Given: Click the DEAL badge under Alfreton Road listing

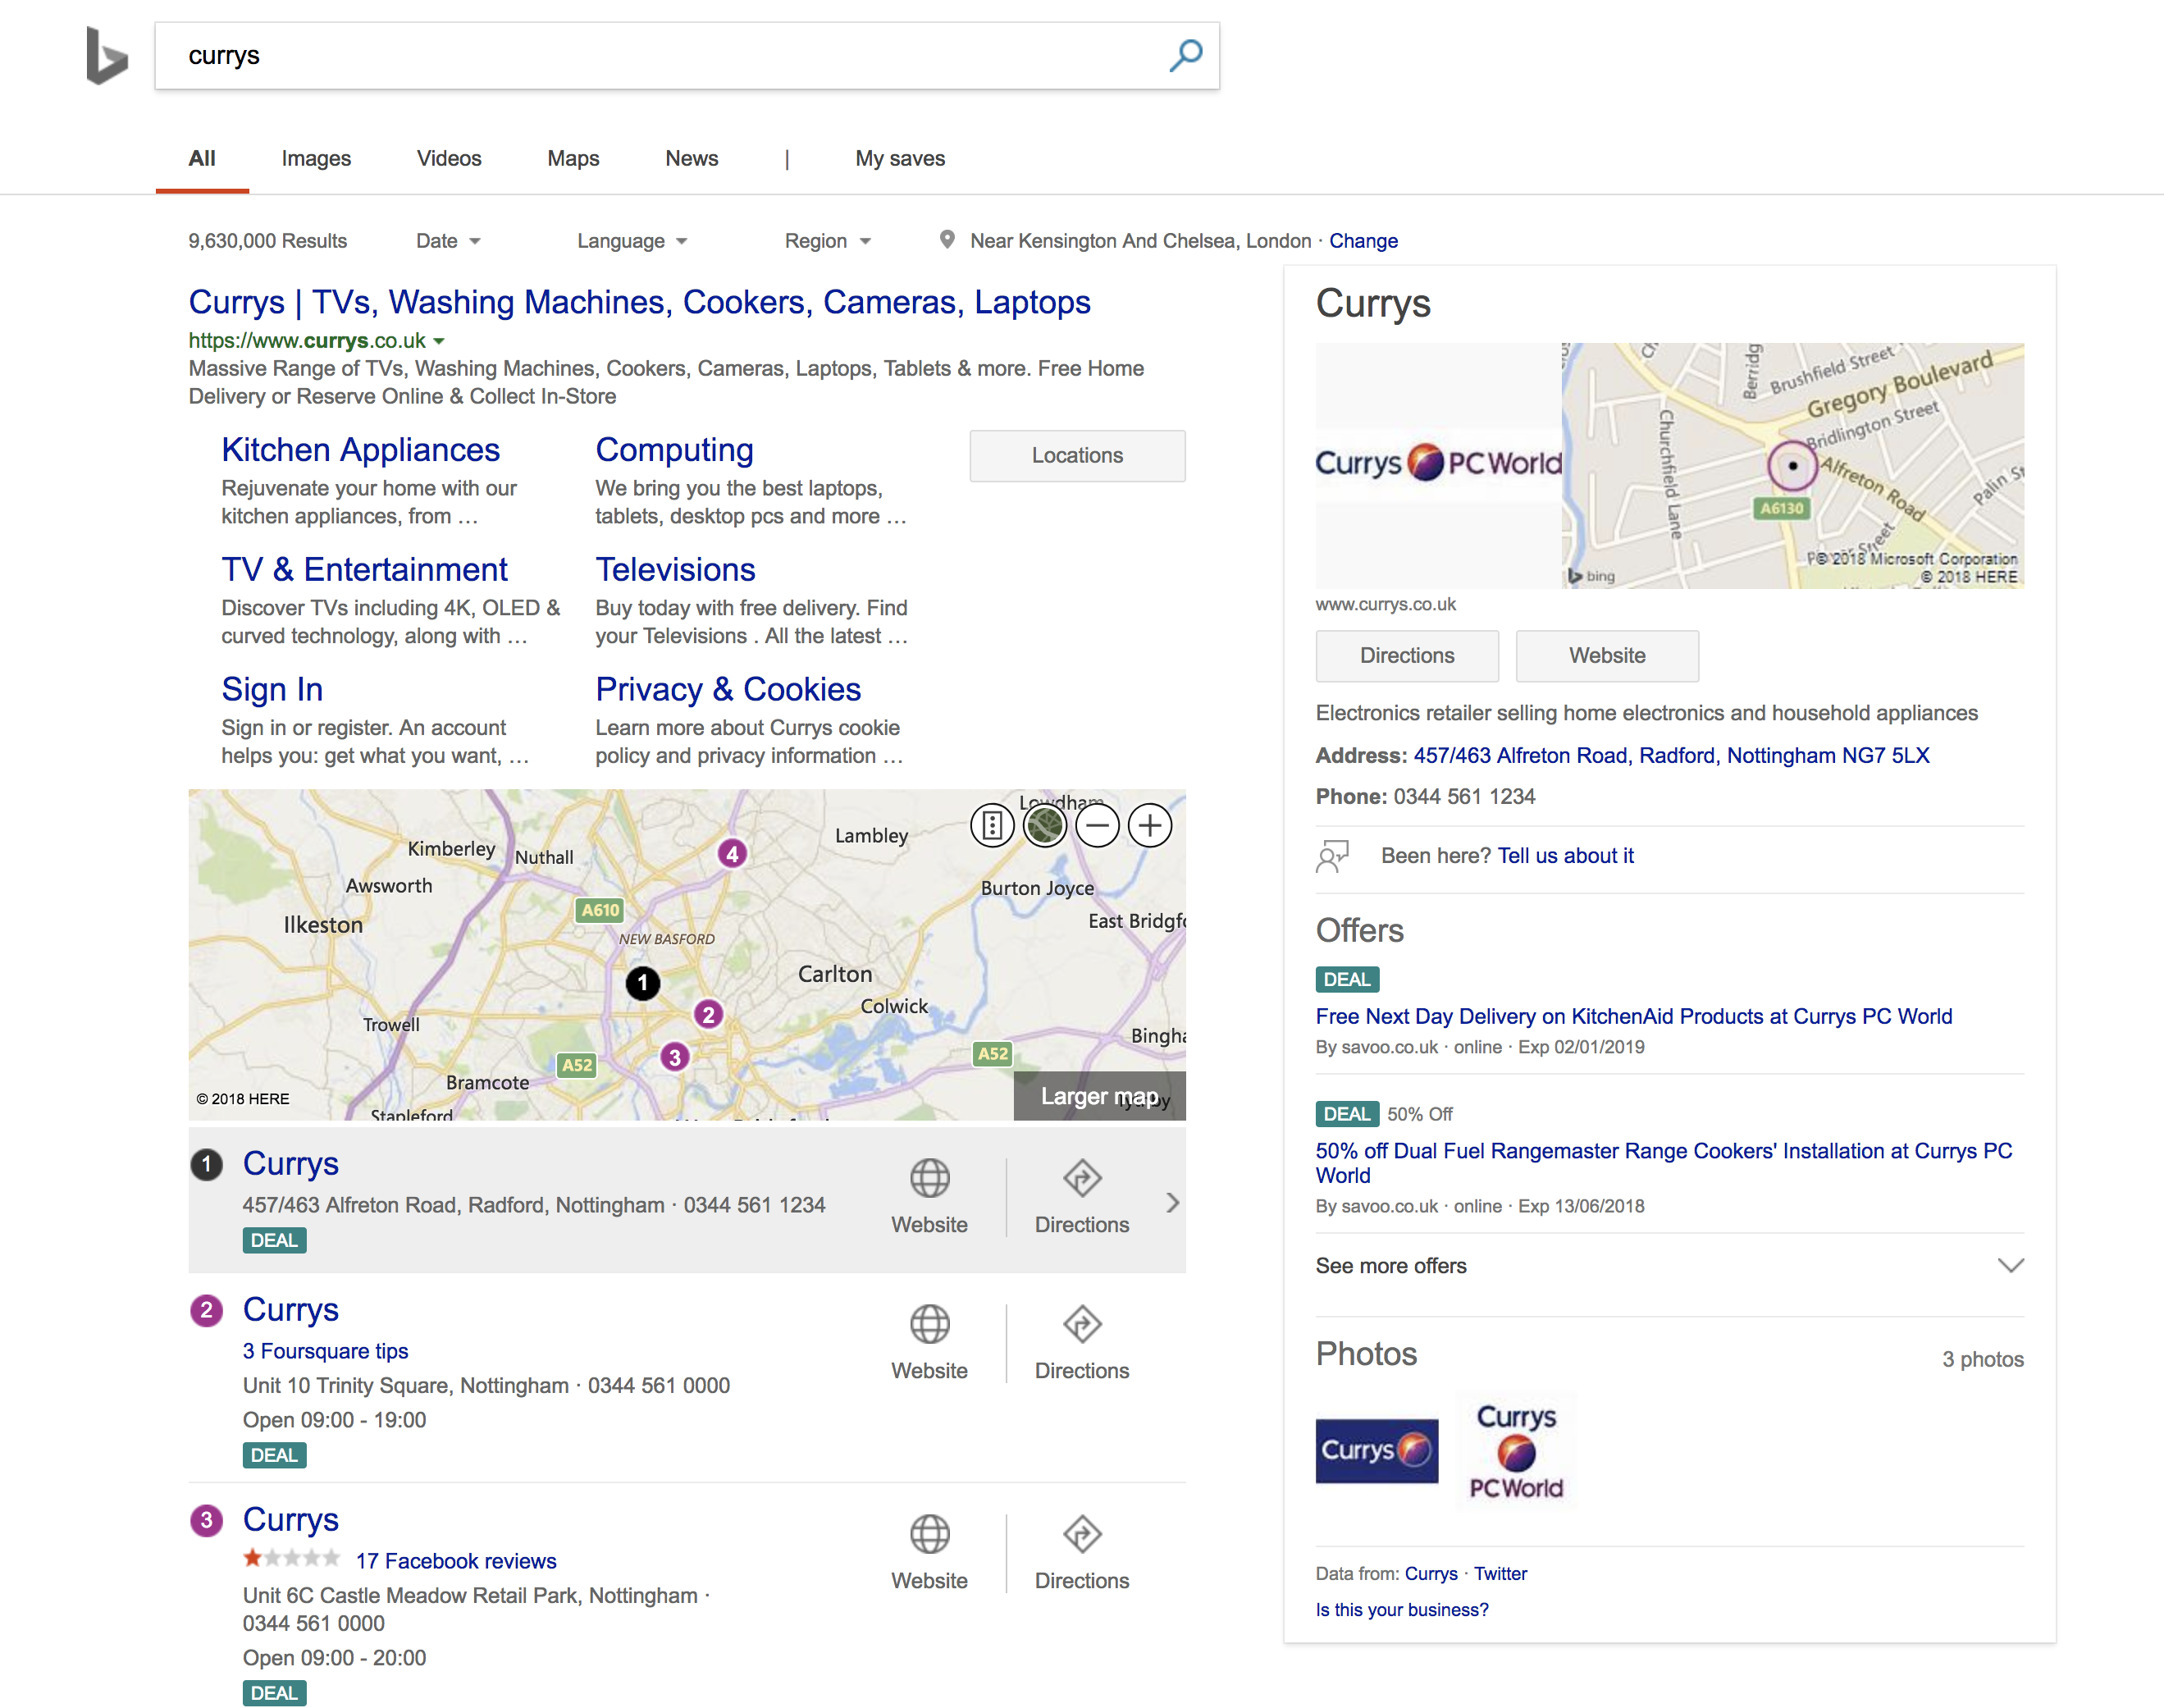Looking at the screenshot, I should click(x=274, y=1240).
